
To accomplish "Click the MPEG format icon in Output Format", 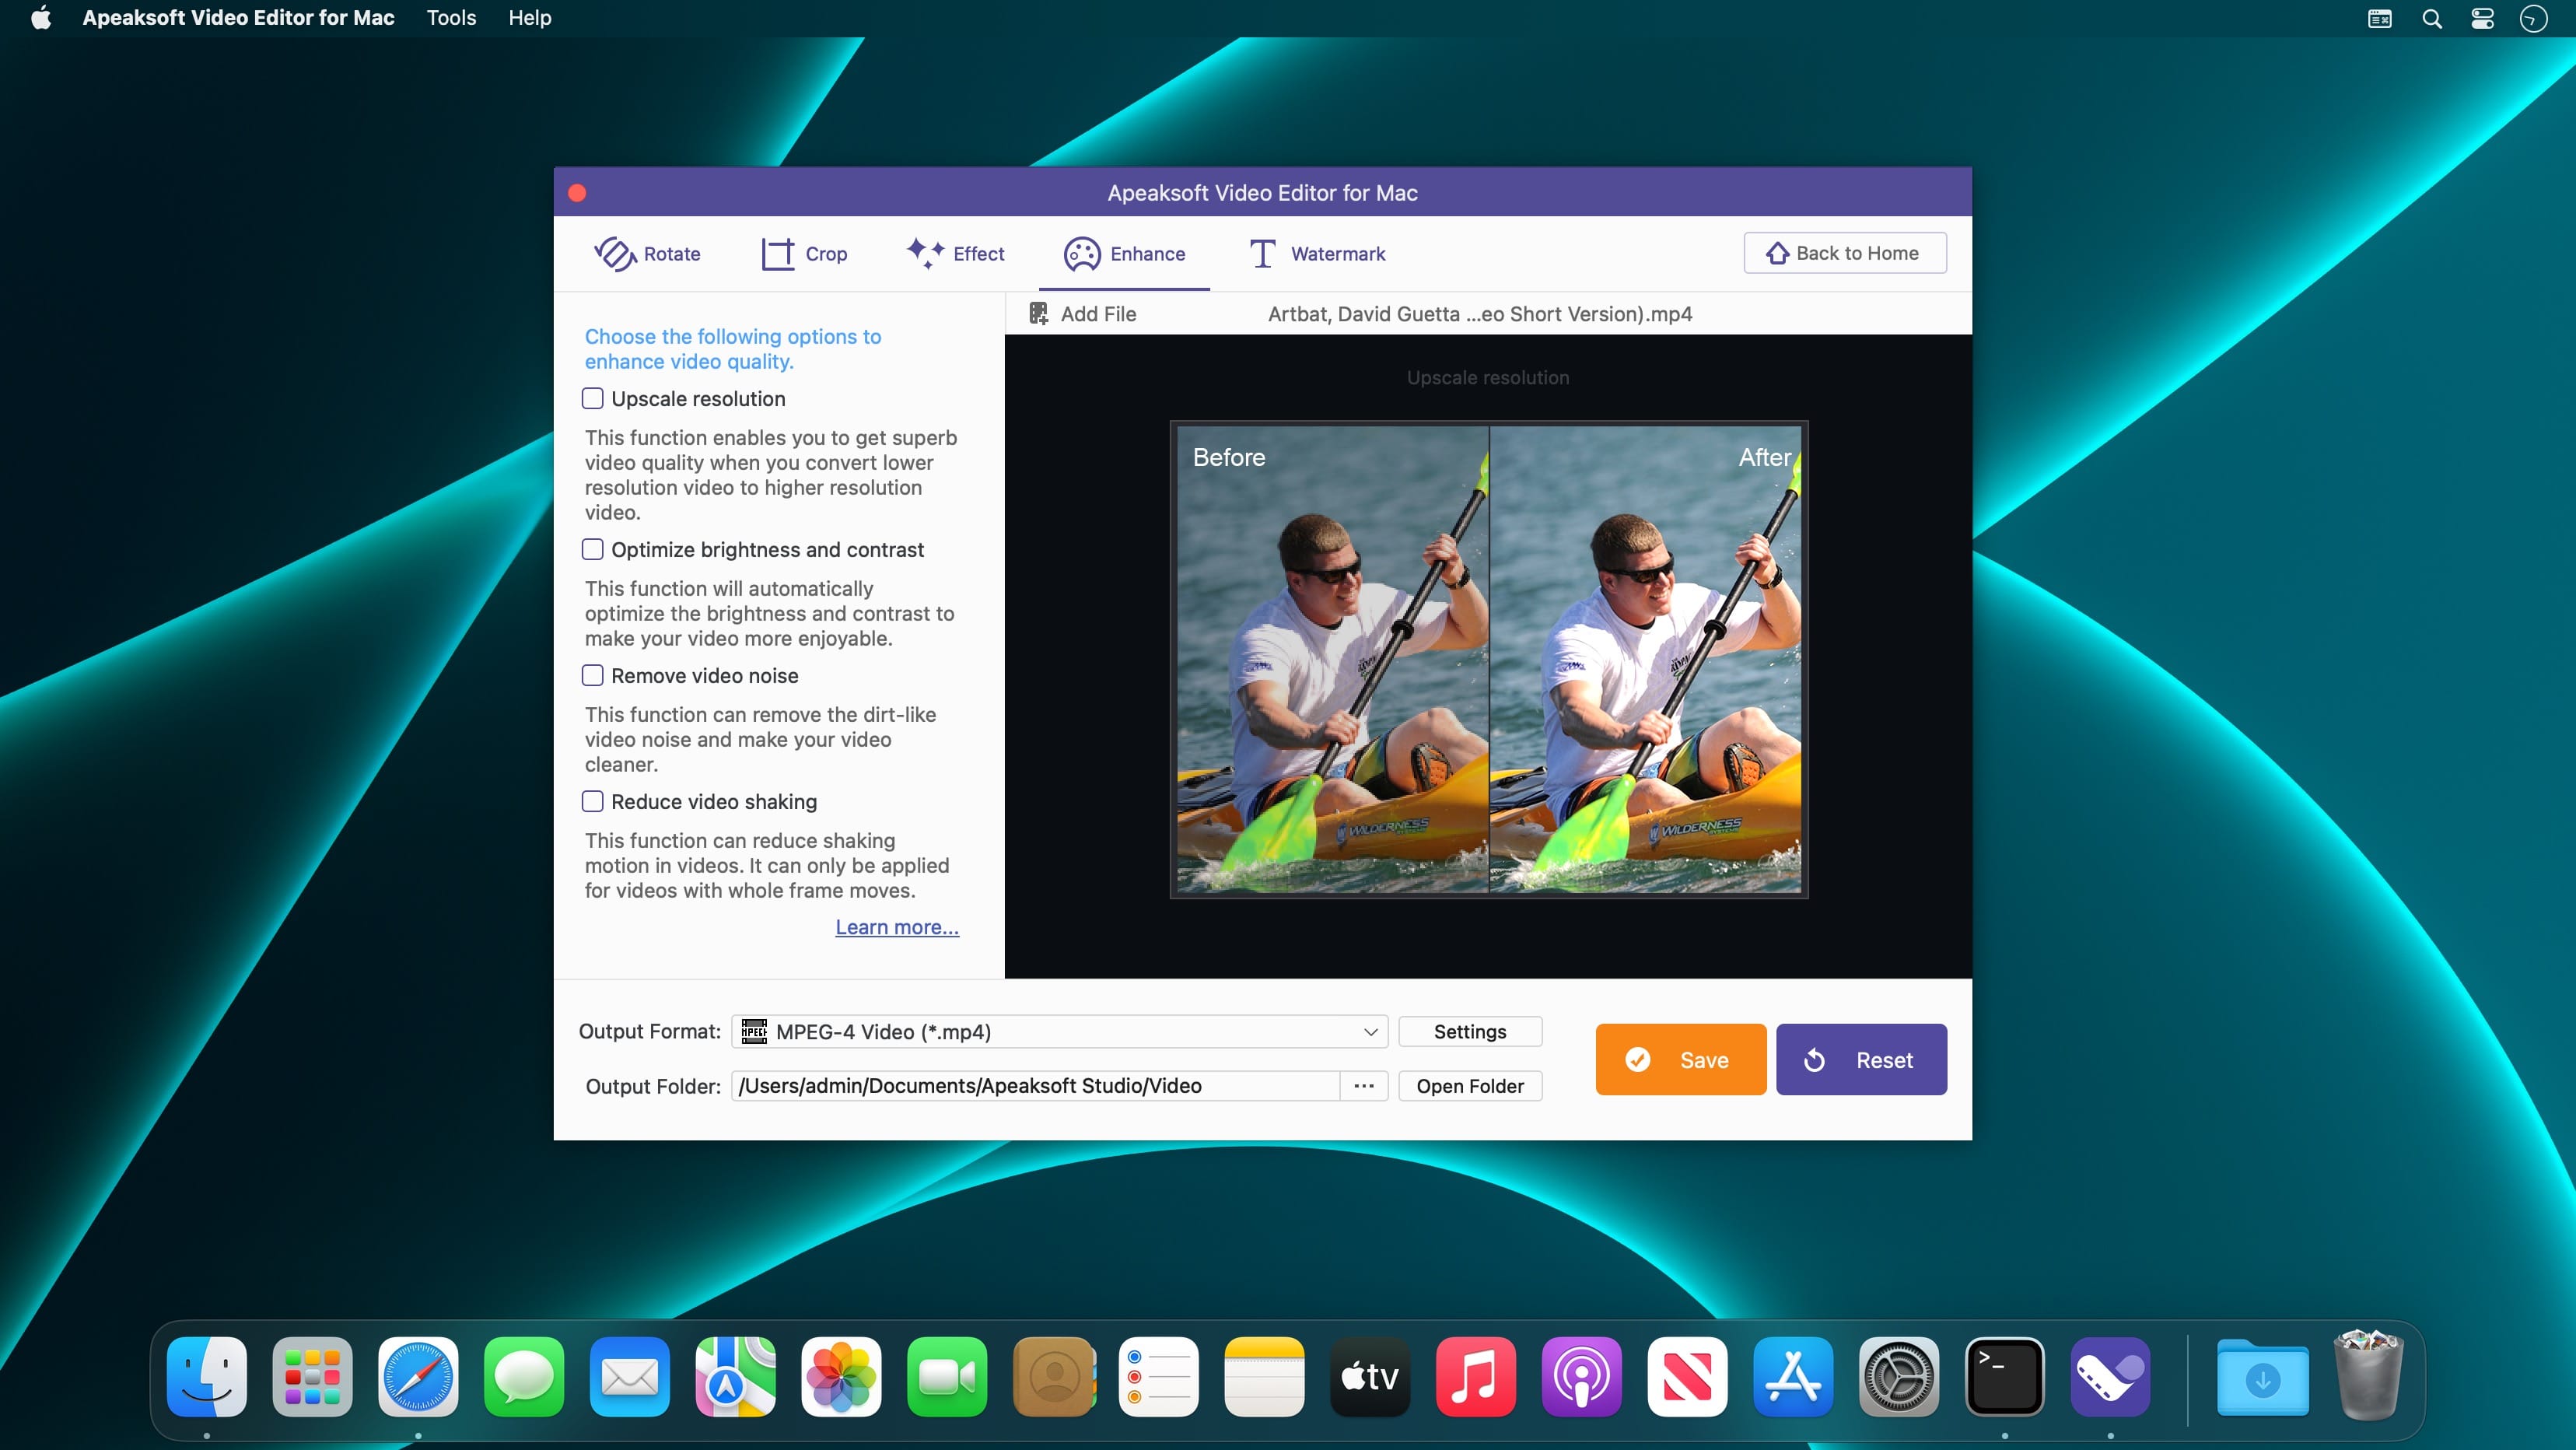I will pos(754,1031).
